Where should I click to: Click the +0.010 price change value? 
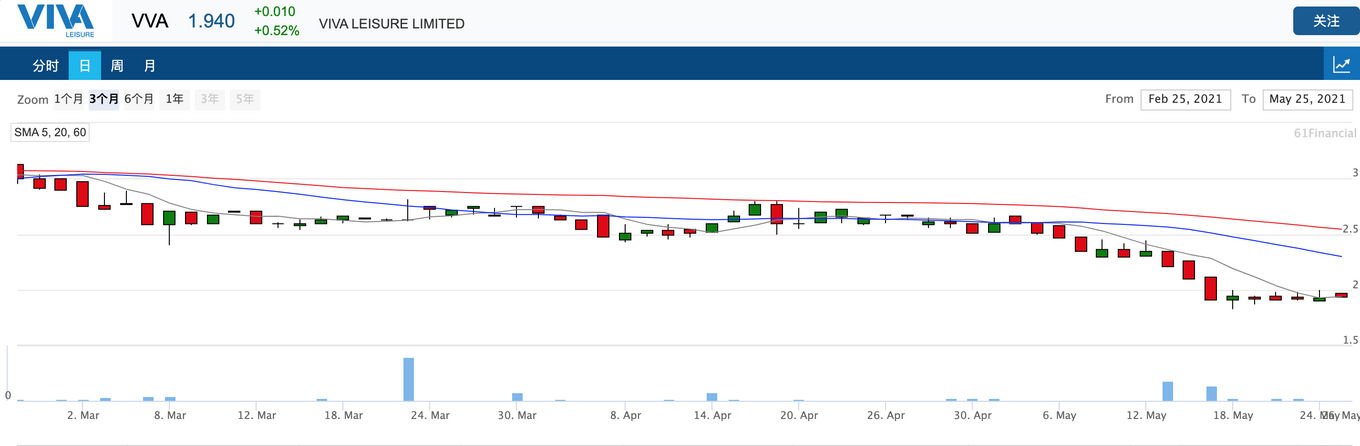click(275, 12)
